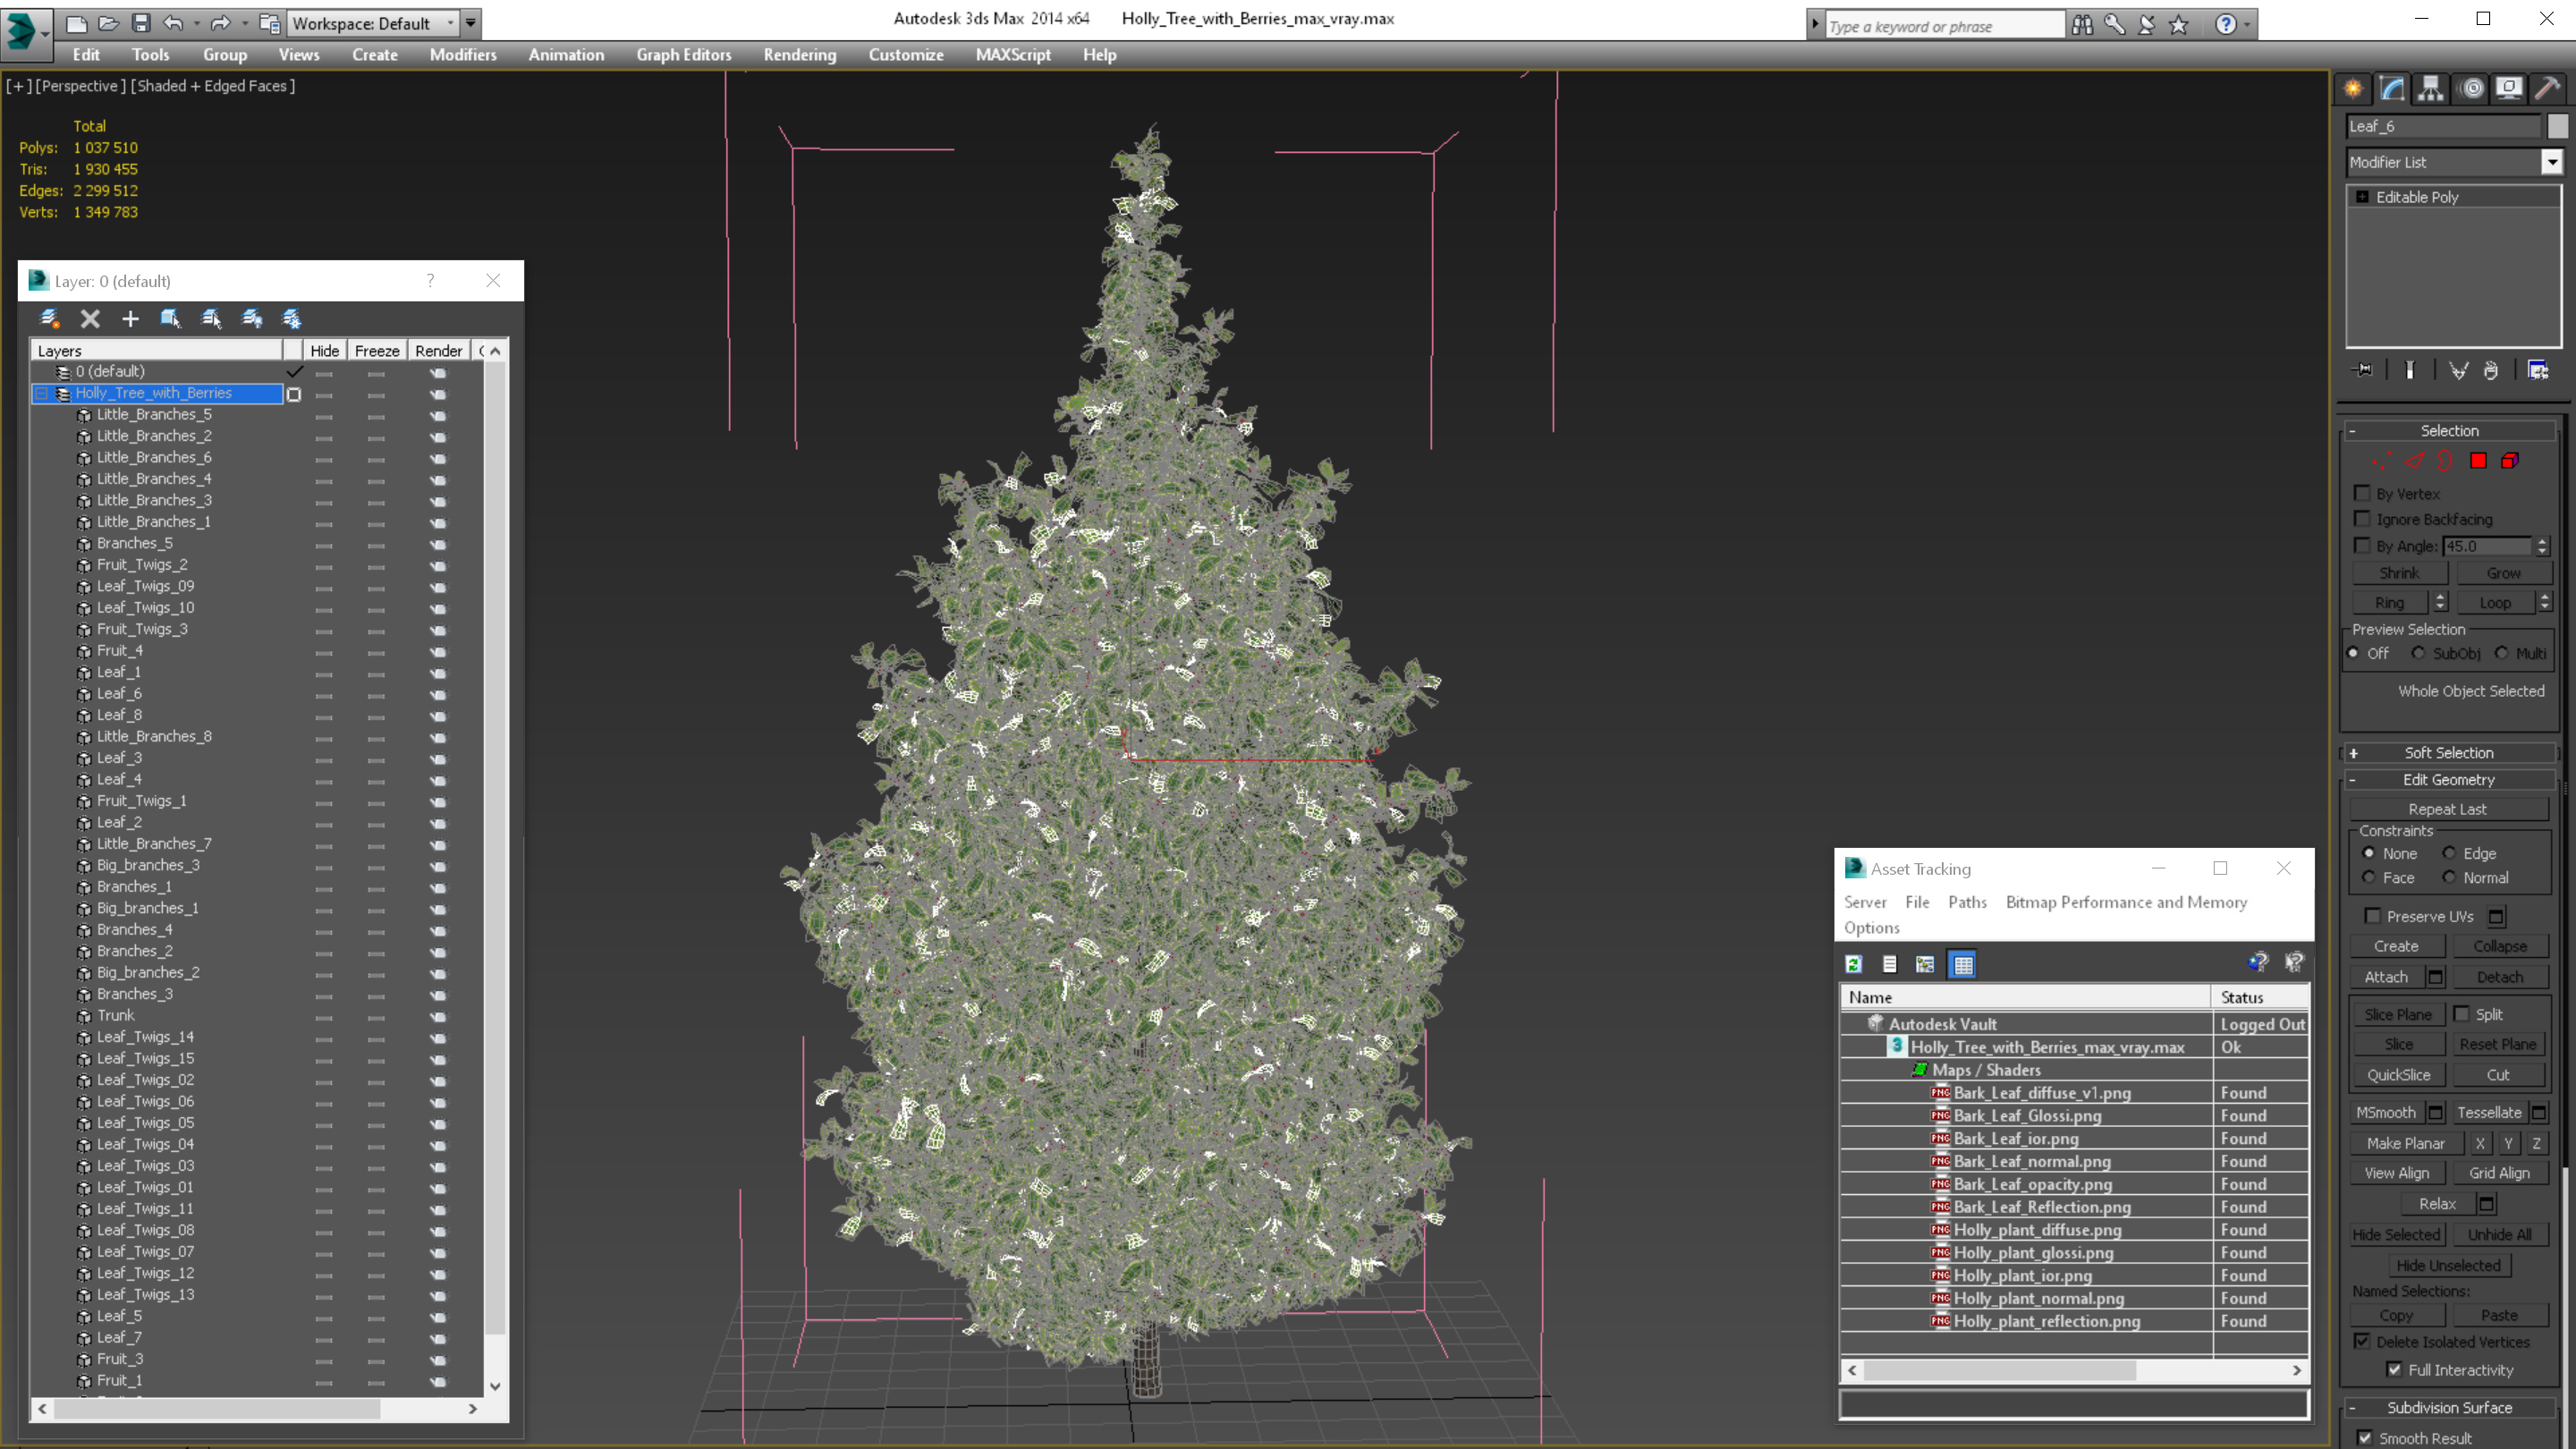Select Edge constraint radio button
The height and width of the screenshot is (1449, 2576).
pyautogui.click(x=2449, y=853)
